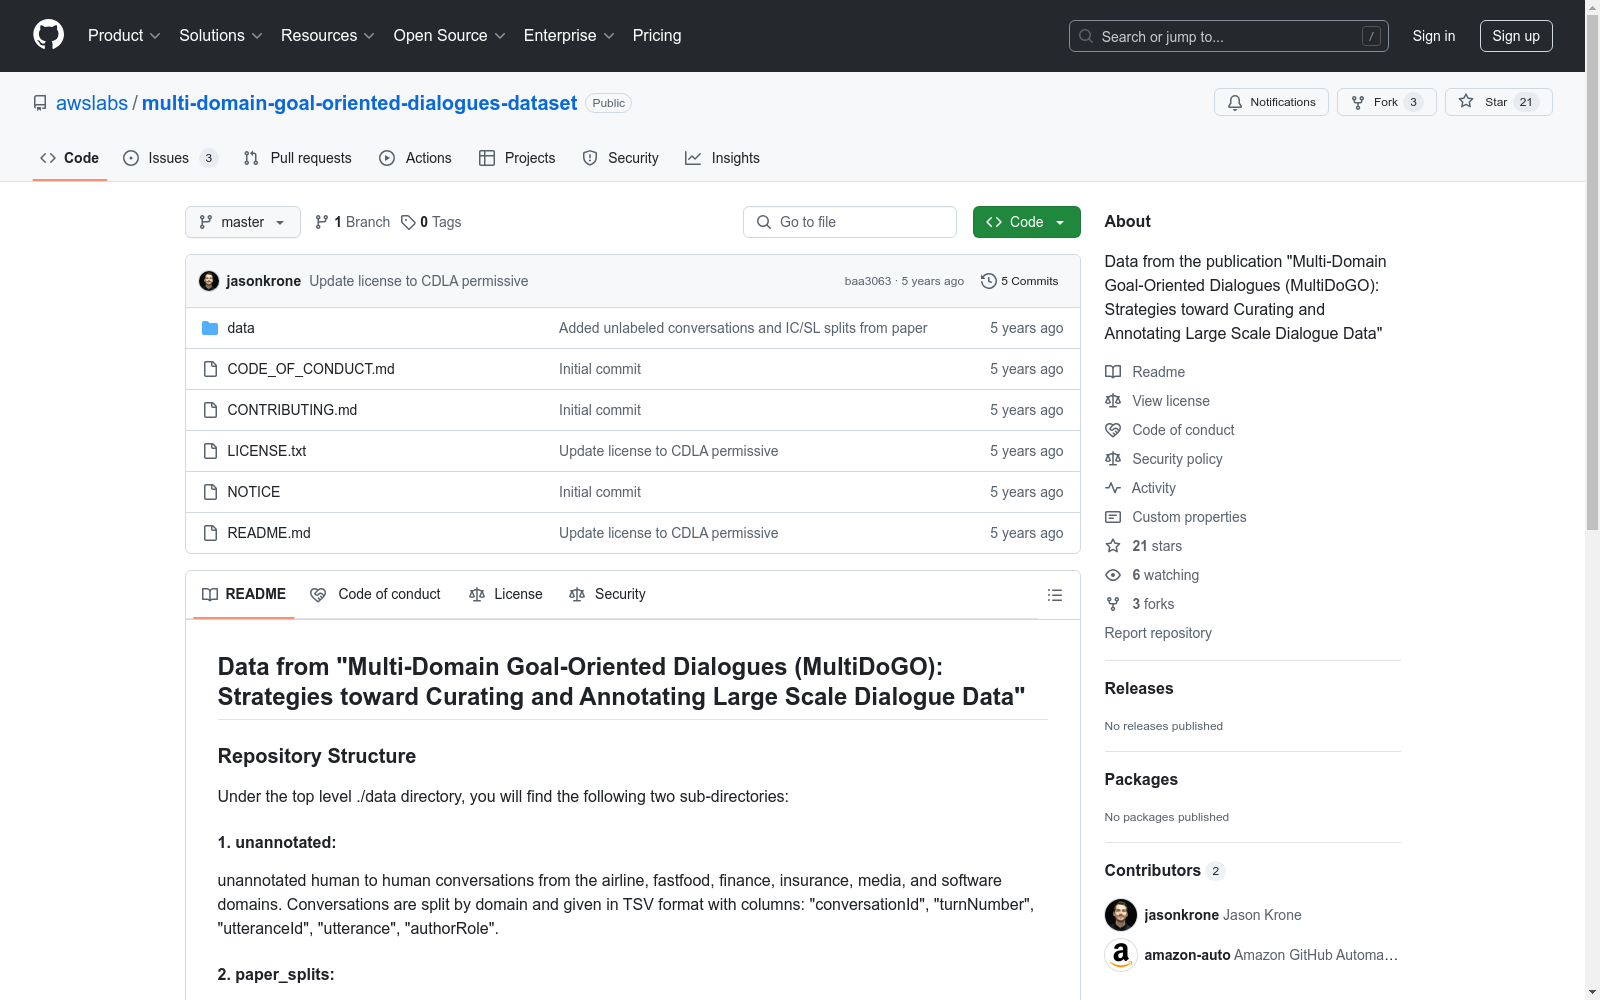Image resolution: width=1600 pixels, height=1000 pixels.
Task: Open the Security tab in repo navigation
Action: coord(621,158)
